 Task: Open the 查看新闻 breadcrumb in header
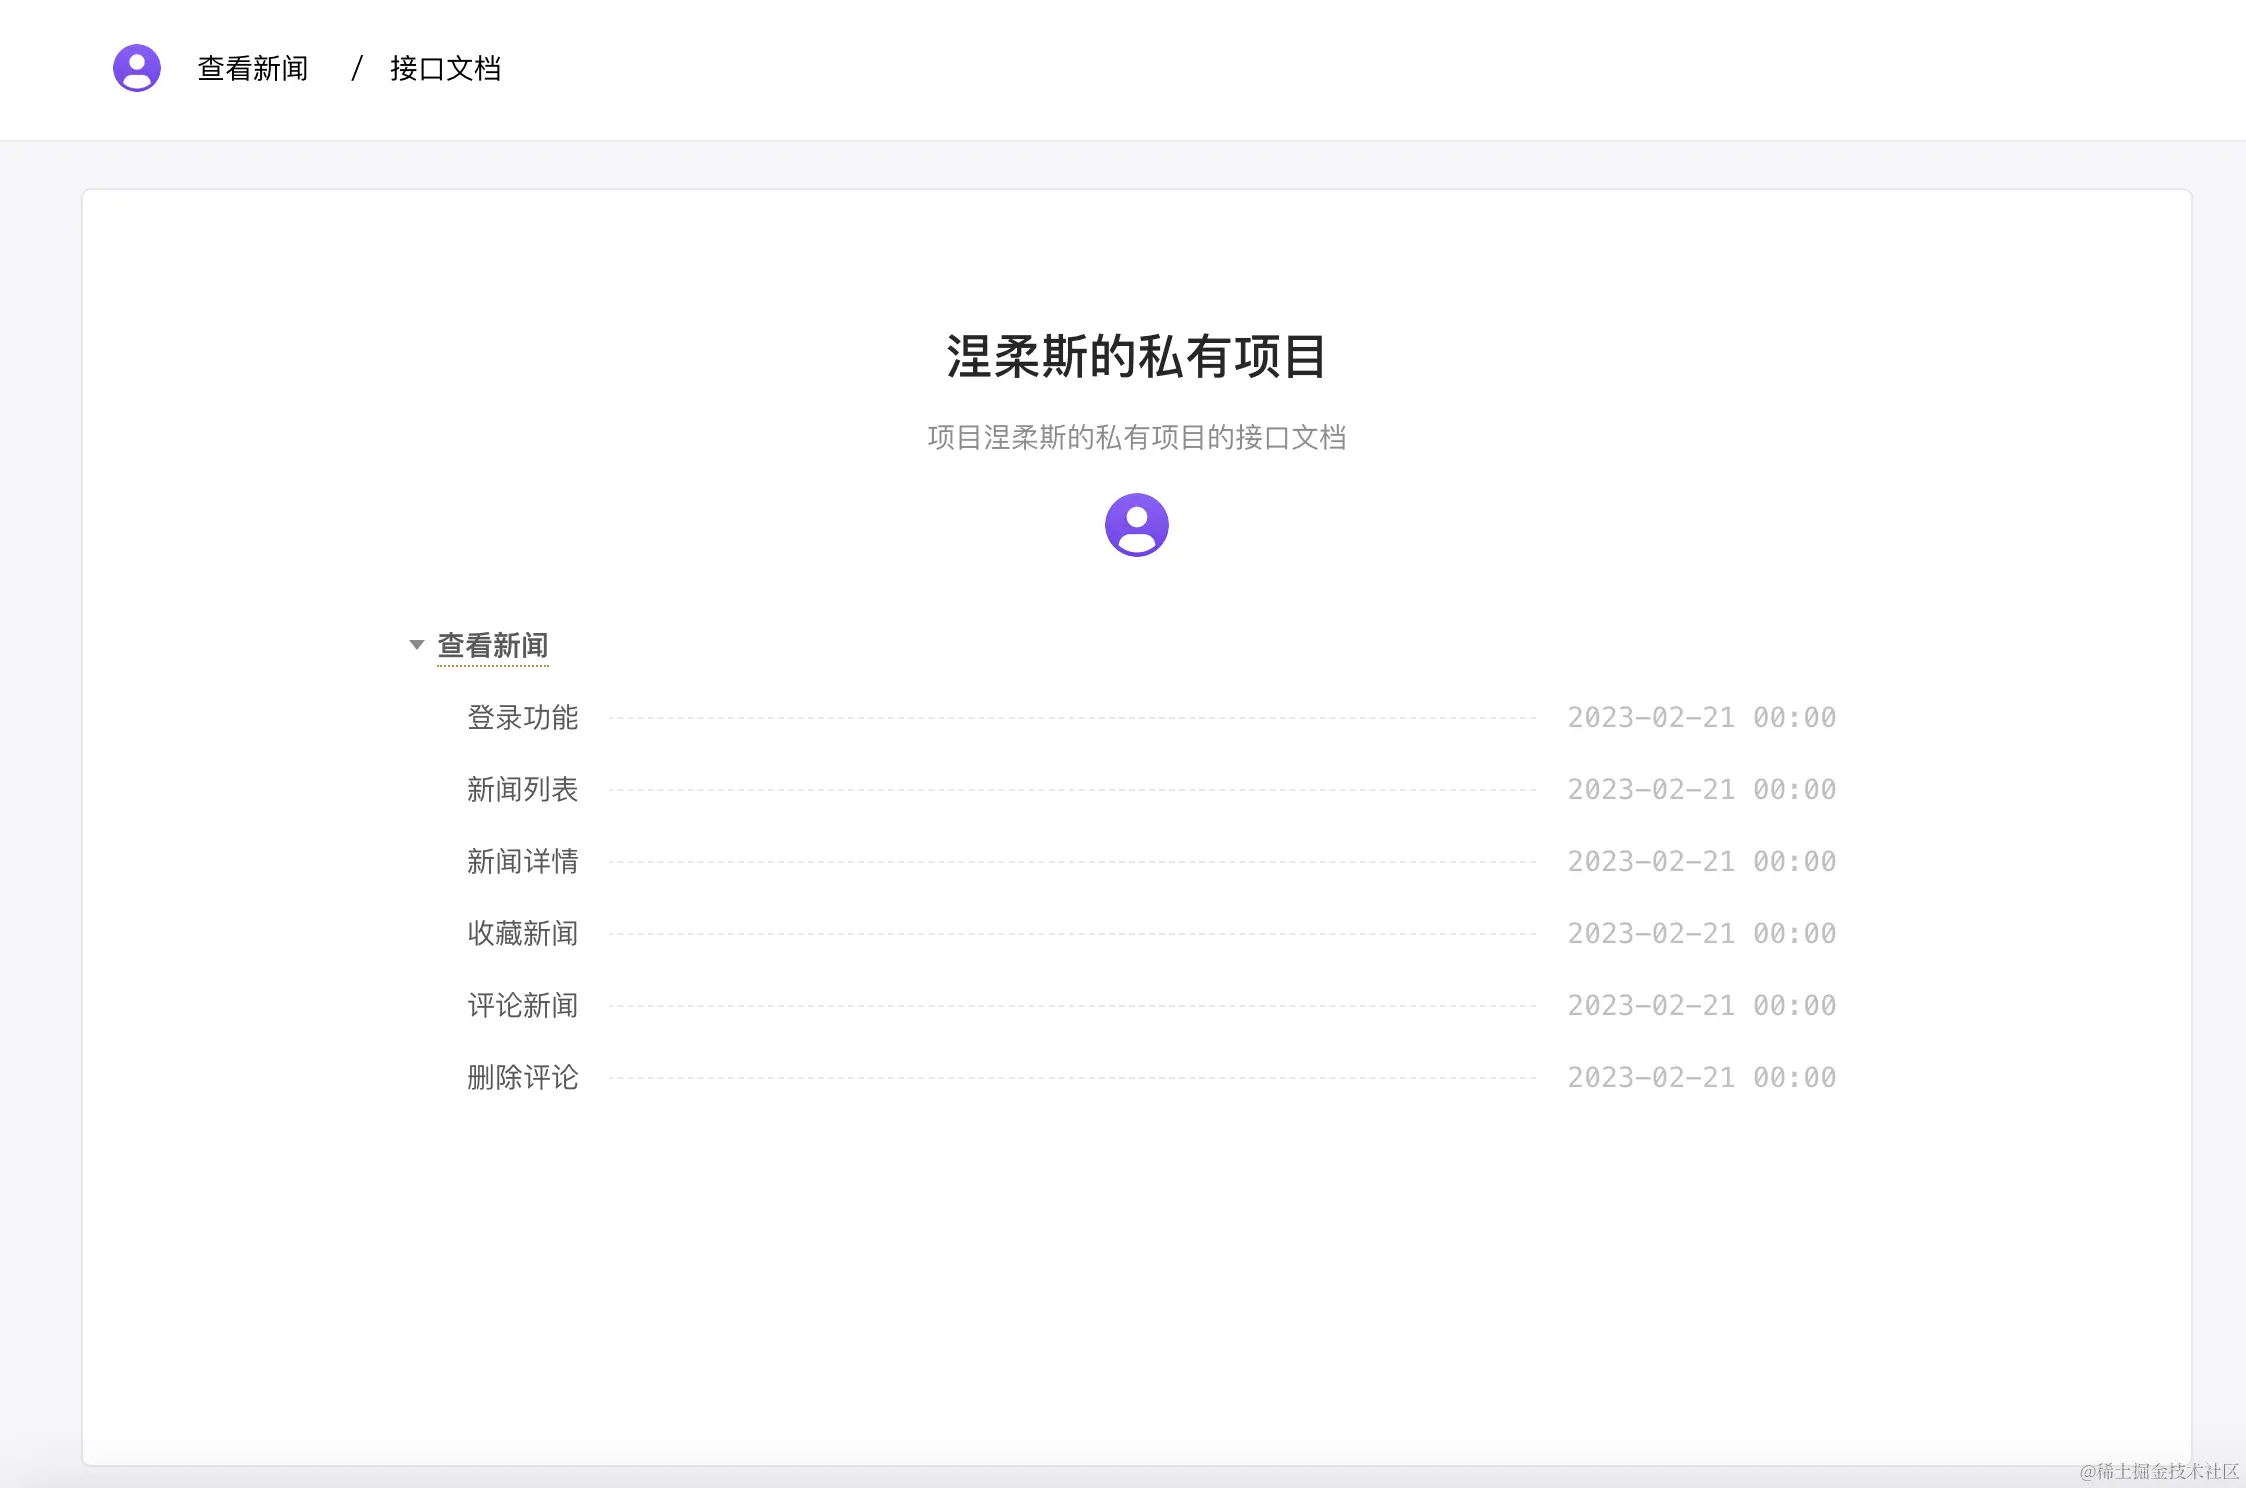(x=253, y=68)
